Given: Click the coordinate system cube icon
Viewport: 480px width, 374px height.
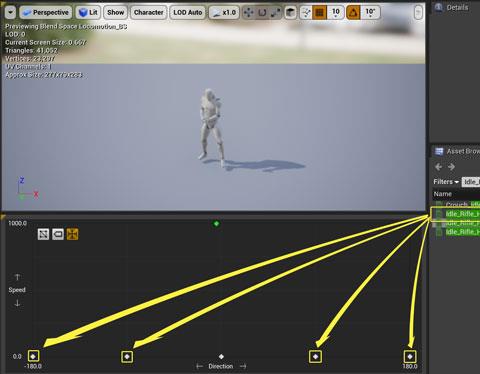Looking at the screenshot, I should point(291,13).
